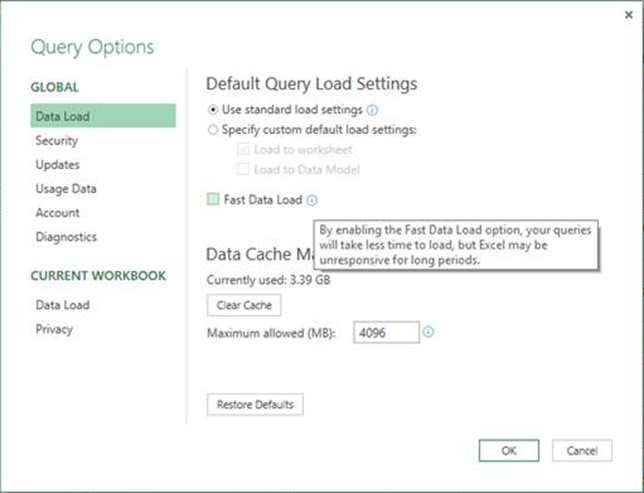644x493 pixels.
Task: Open the Security settings section
Action: pos(56,141)
